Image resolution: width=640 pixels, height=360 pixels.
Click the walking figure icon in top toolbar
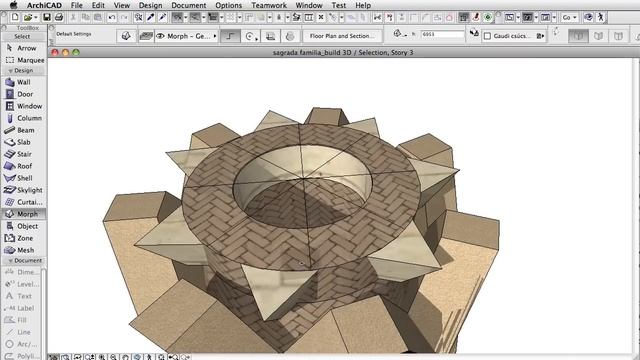(601, 17)
